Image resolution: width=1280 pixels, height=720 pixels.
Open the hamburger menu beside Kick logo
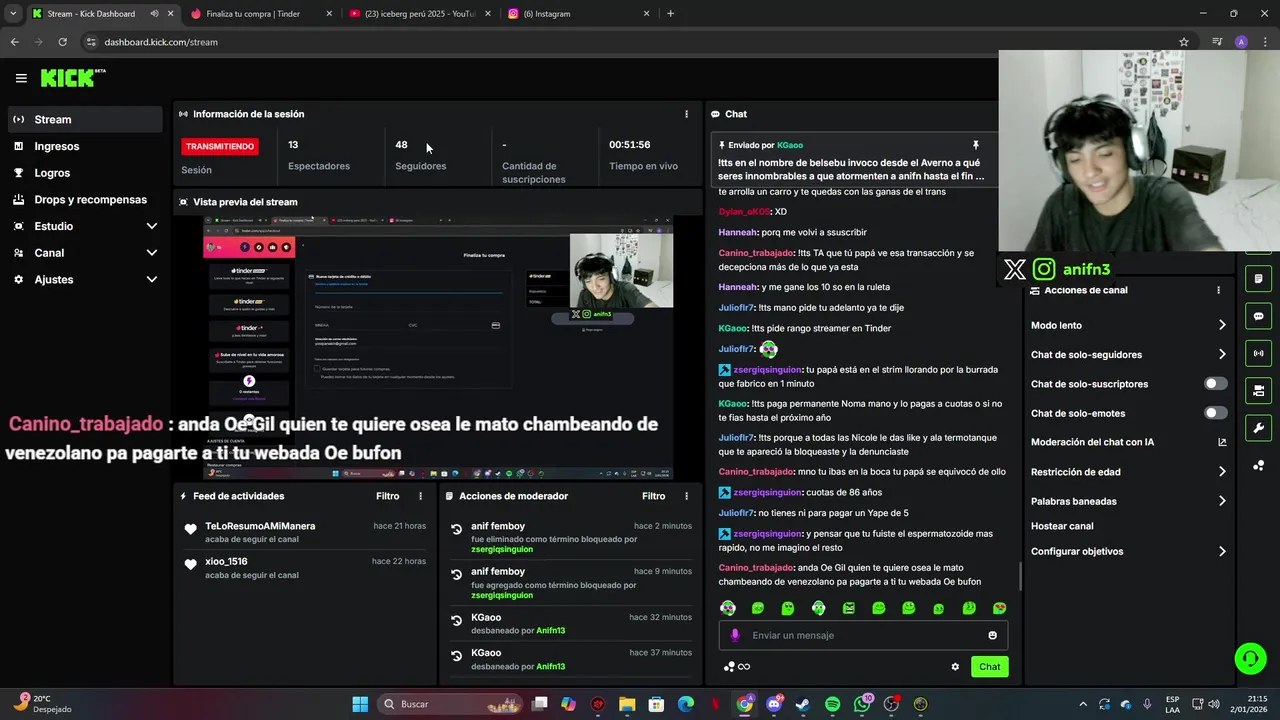click(21, 78)
